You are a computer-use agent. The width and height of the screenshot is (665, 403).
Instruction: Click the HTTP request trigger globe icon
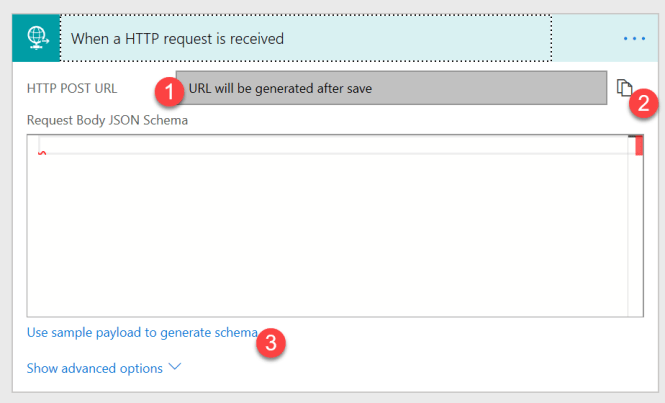tap(36, 38)
